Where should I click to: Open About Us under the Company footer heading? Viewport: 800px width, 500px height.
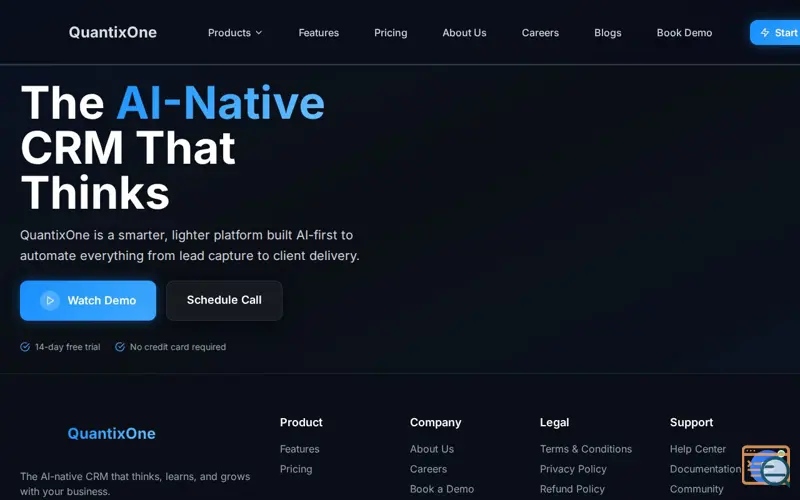pyautogui.click(x=432, y=449)
